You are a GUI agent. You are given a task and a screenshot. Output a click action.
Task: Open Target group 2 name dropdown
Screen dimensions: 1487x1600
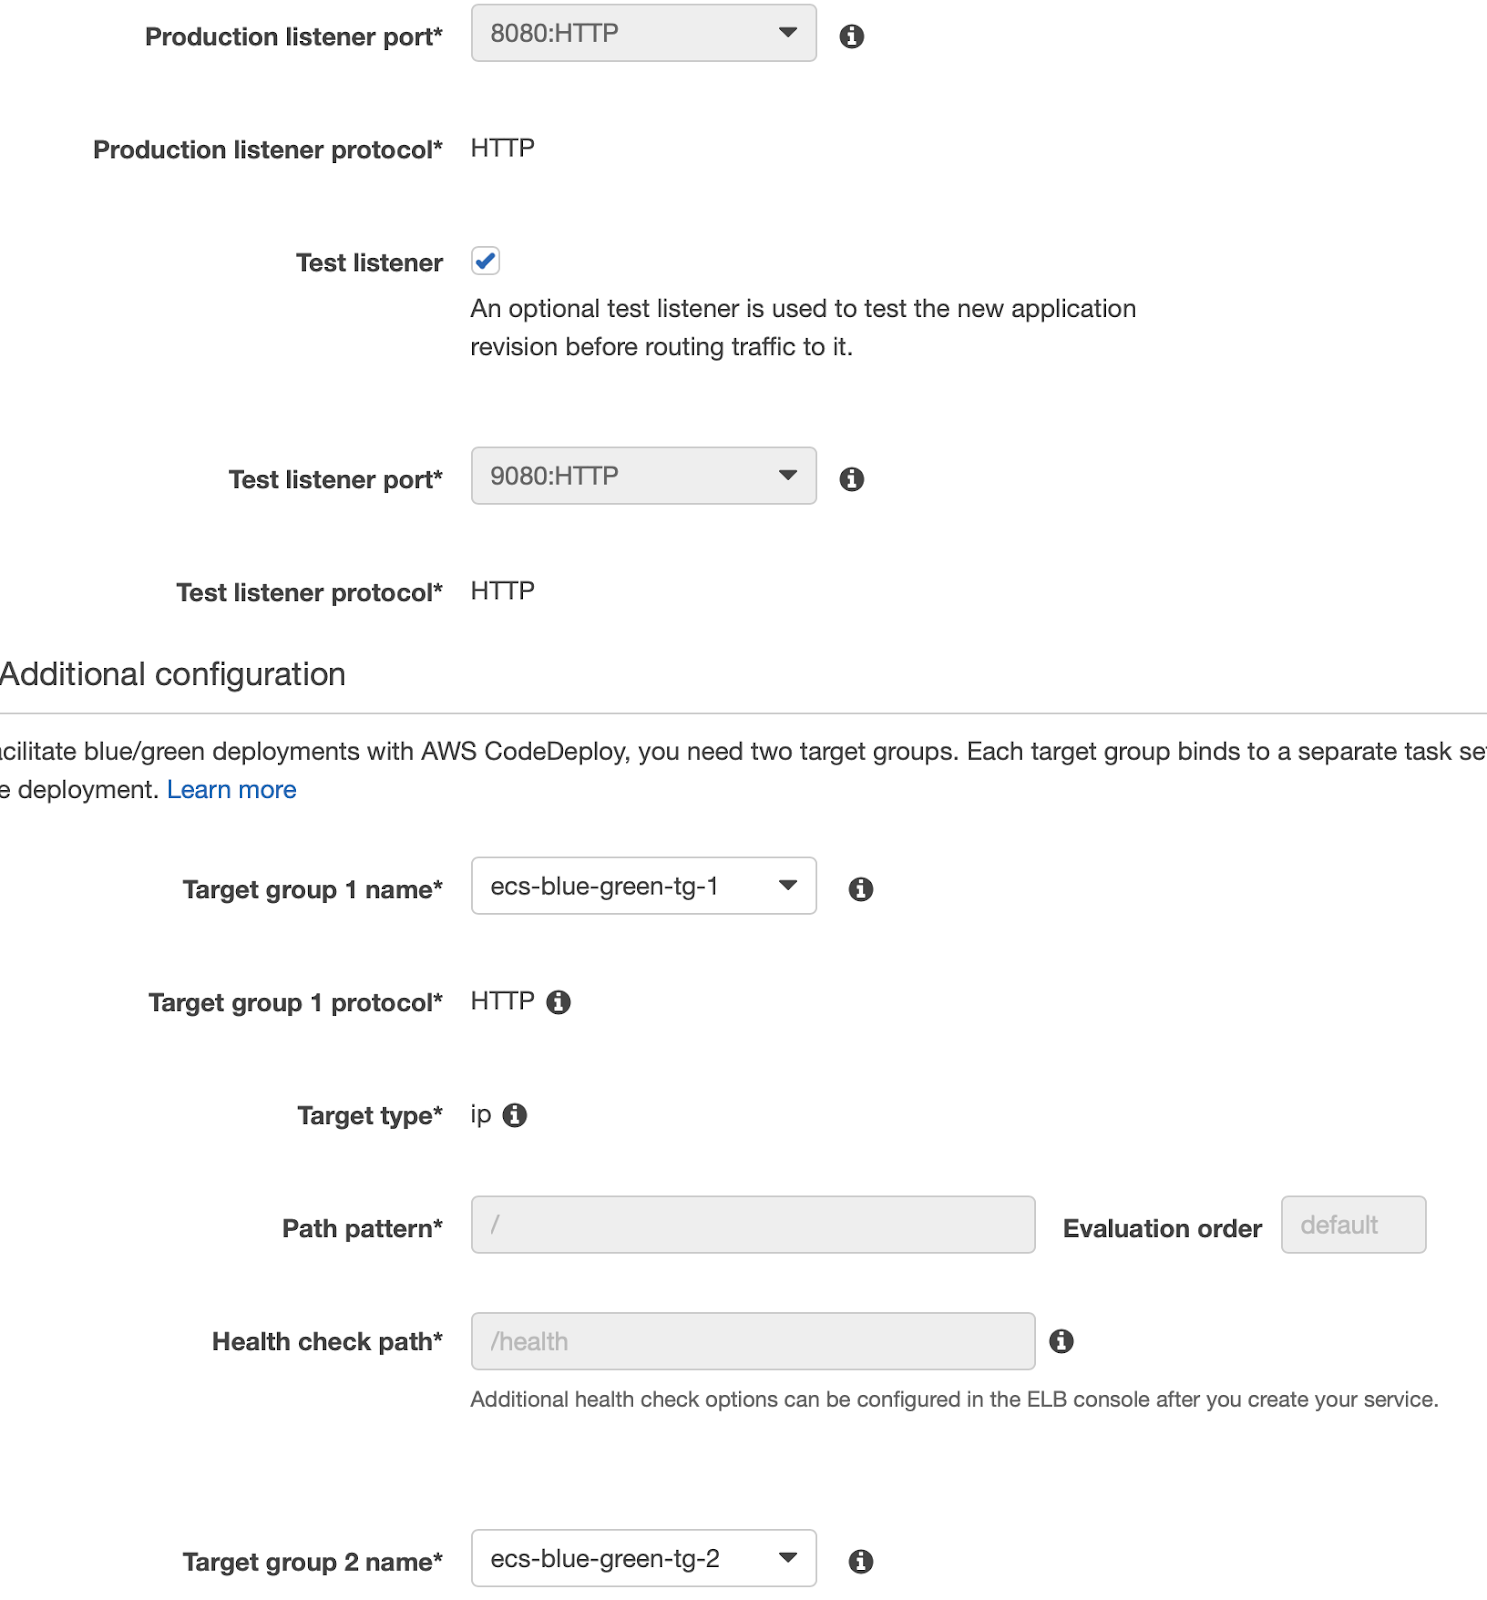click(643, 1558)
